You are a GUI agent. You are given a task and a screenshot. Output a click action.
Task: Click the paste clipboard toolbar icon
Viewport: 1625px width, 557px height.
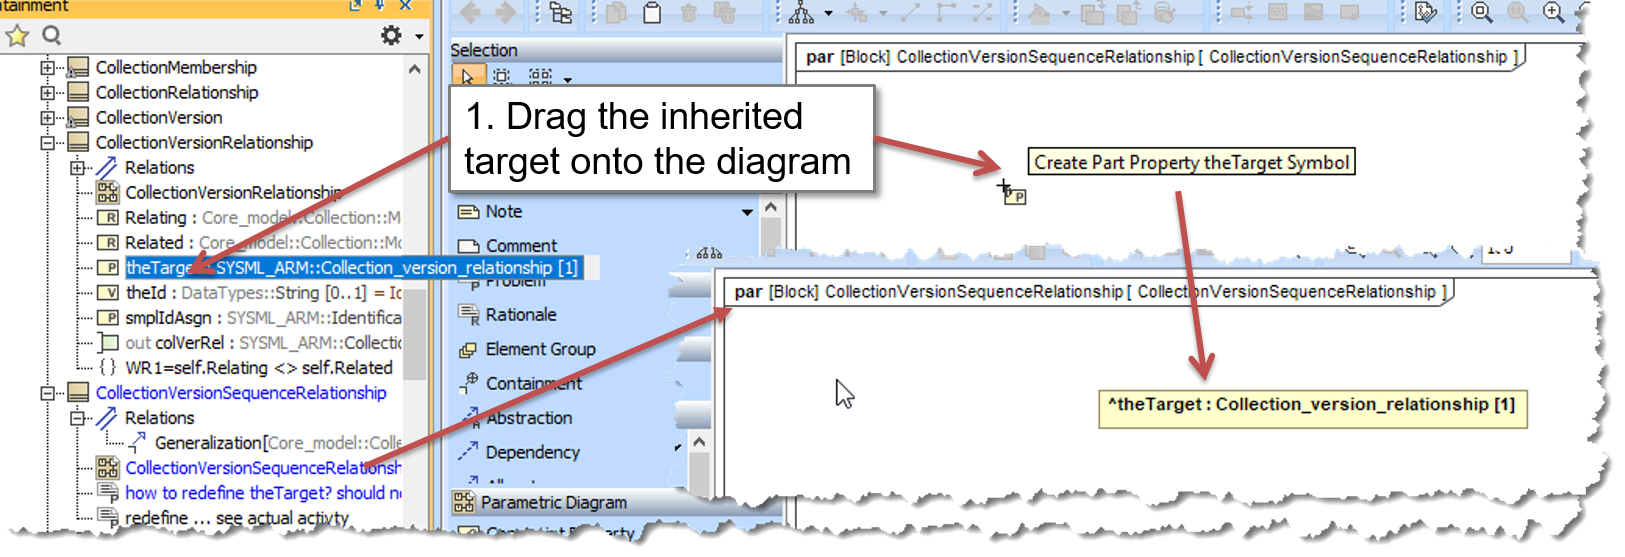(x=652, y=13)
